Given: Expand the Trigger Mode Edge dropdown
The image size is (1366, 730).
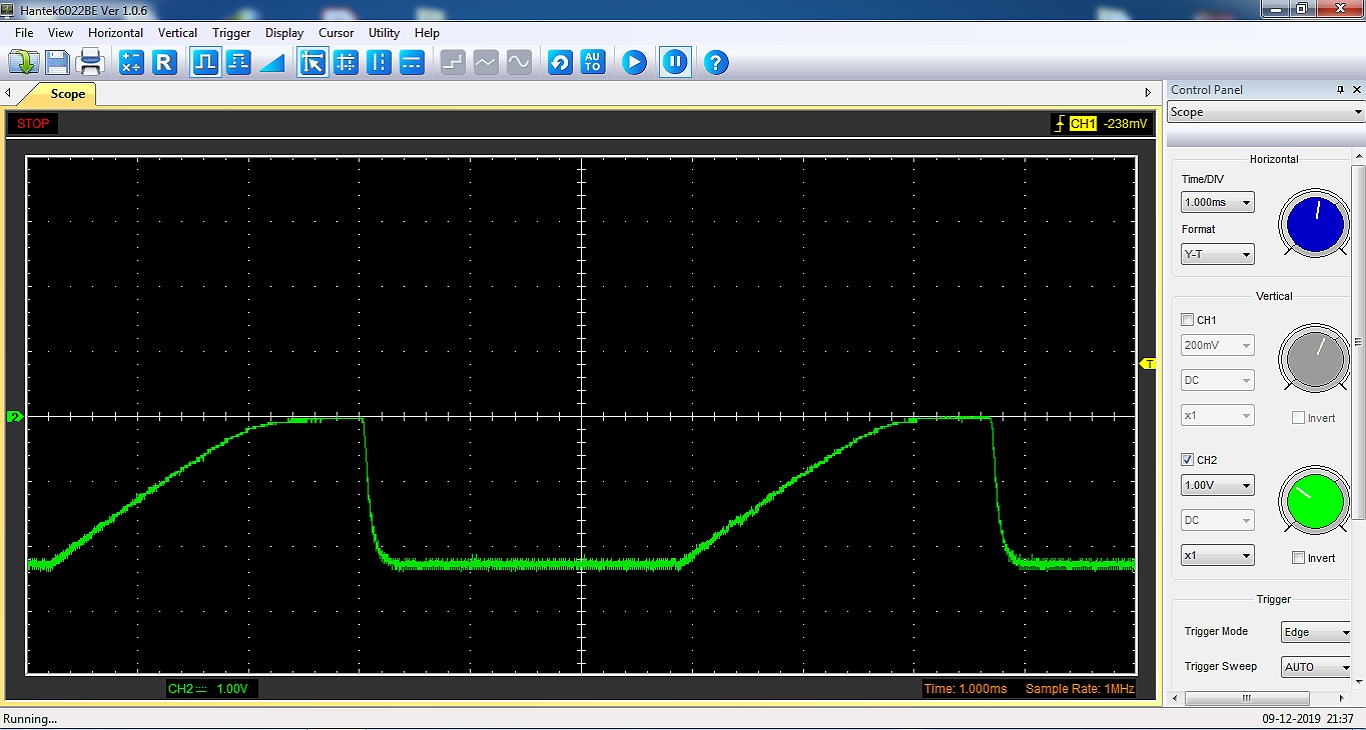Looking at the screenshot, I should [x=1316, y=633].
